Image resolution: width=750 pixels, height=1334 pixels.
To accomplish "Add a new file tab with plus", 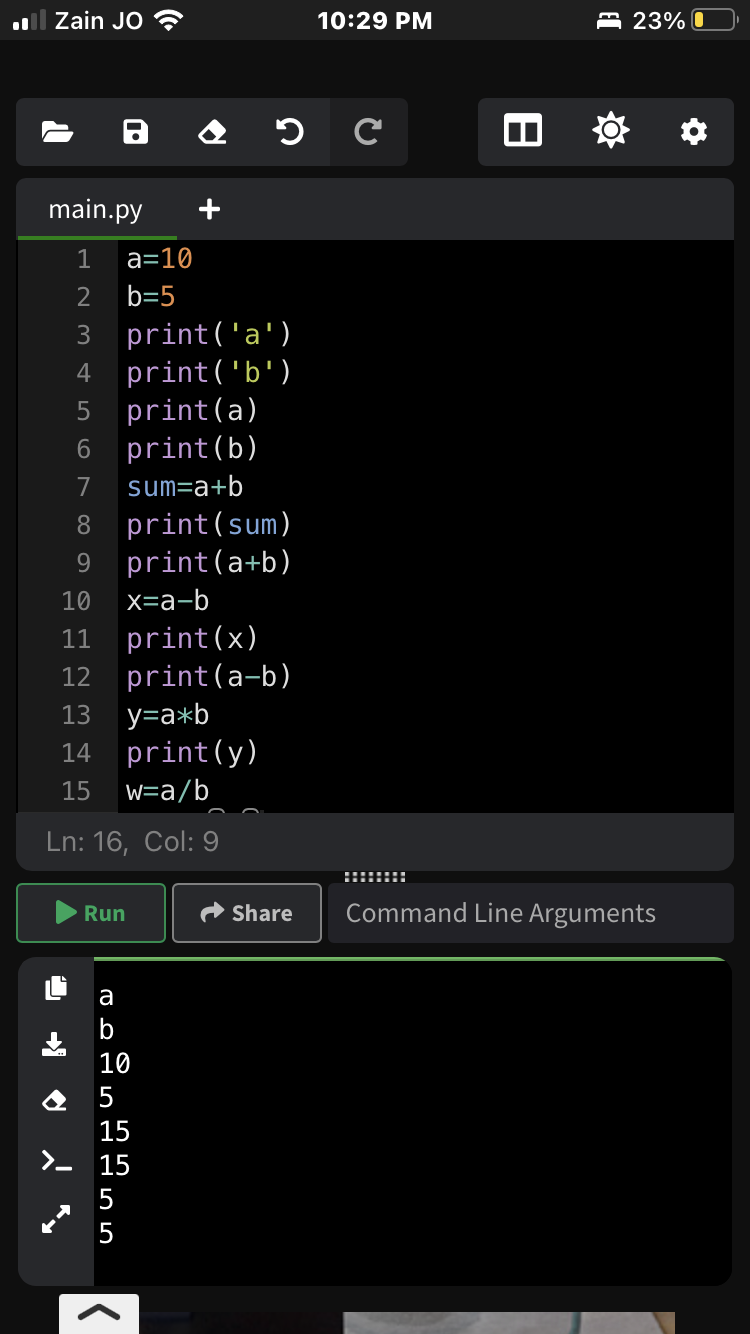I will pos(209,210).
